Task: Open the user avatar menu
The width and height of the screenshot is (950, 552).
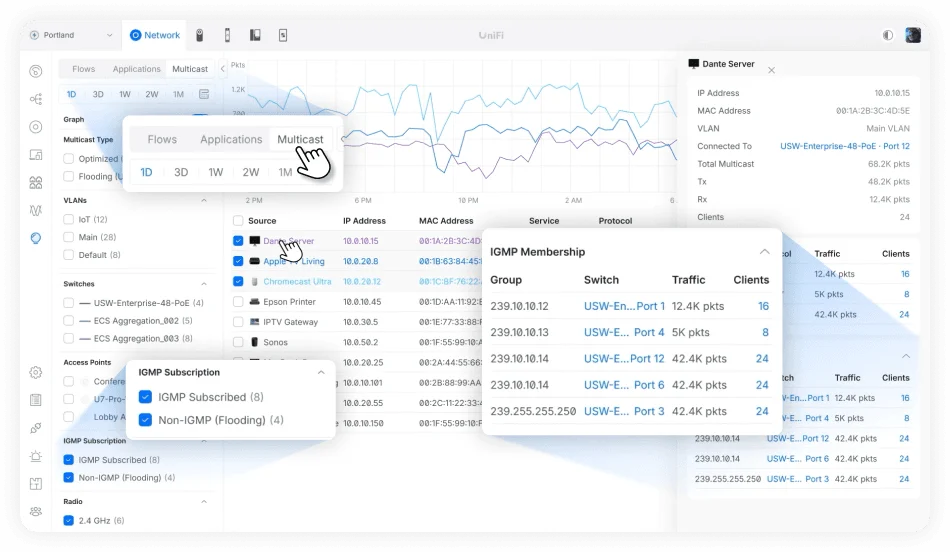Action: click(x=913, y=35)
